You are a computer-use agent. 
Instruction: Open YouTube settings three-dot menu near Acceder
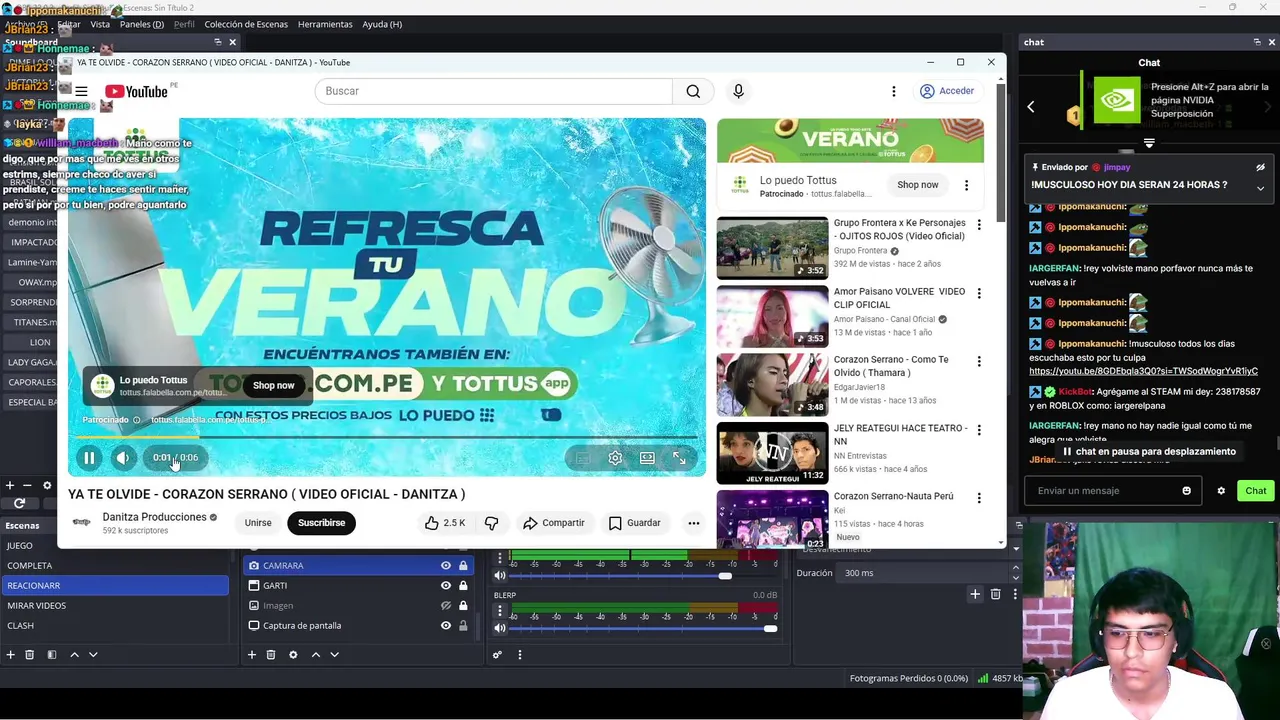tap(894, 91)
